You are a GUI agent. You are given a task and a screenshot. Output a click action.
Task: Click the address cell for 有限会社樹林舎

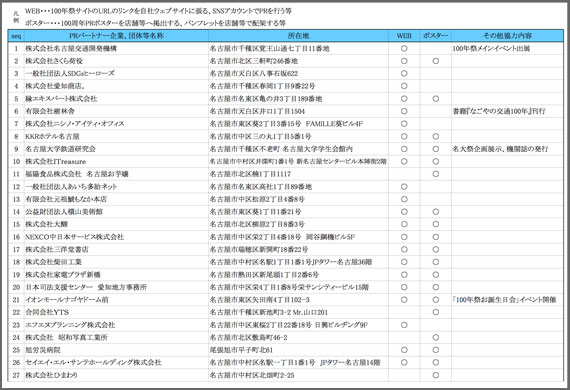298,111
